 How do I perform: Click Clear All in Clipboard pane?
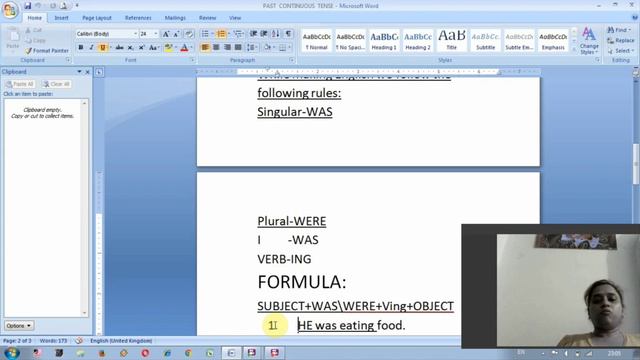click(56, 84)
